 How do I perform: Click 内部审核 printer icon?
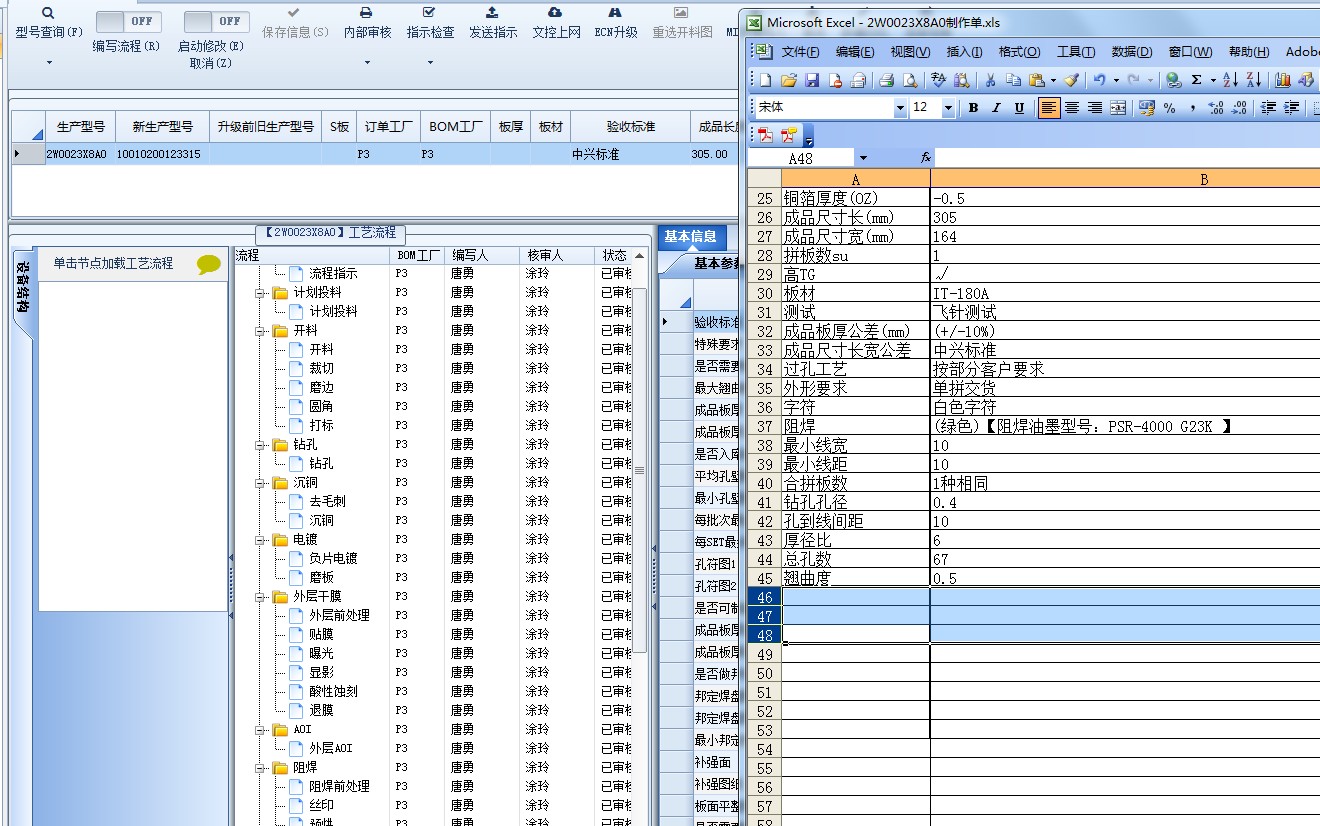click(x=367, y=13)
